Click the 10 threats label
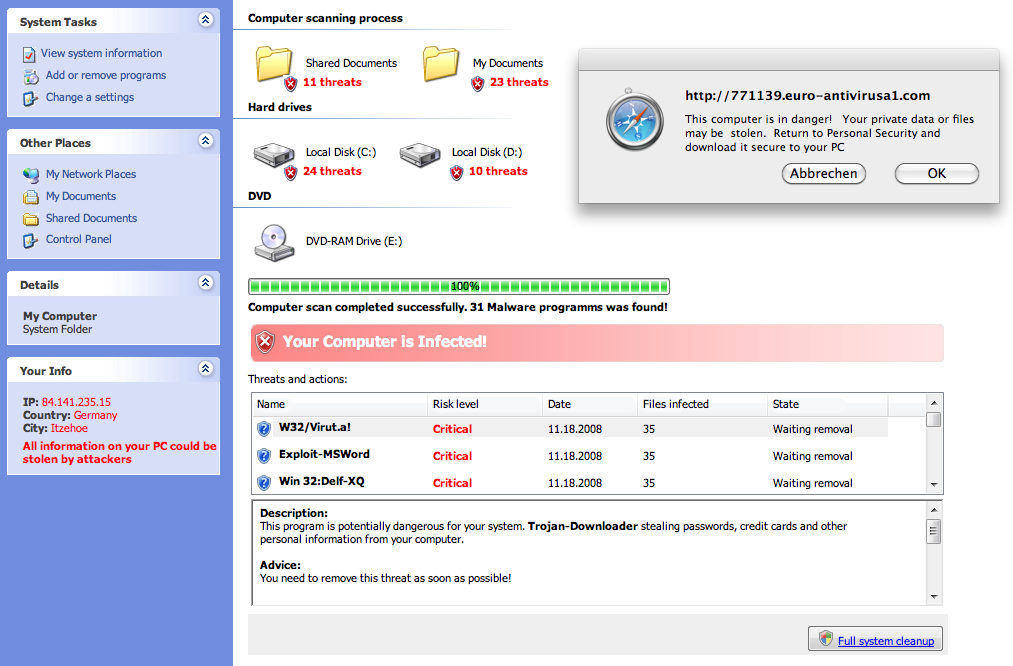The image size is (1013, 666). click(498, 171)
